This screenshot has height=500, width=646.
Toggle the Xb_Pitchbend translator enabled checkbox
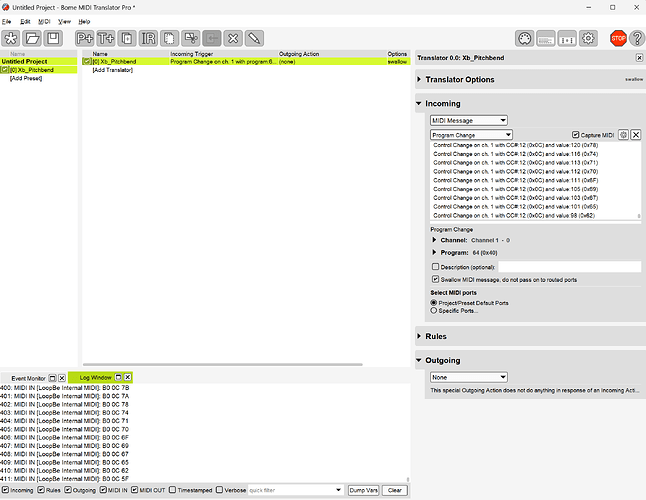pos(87,61)
